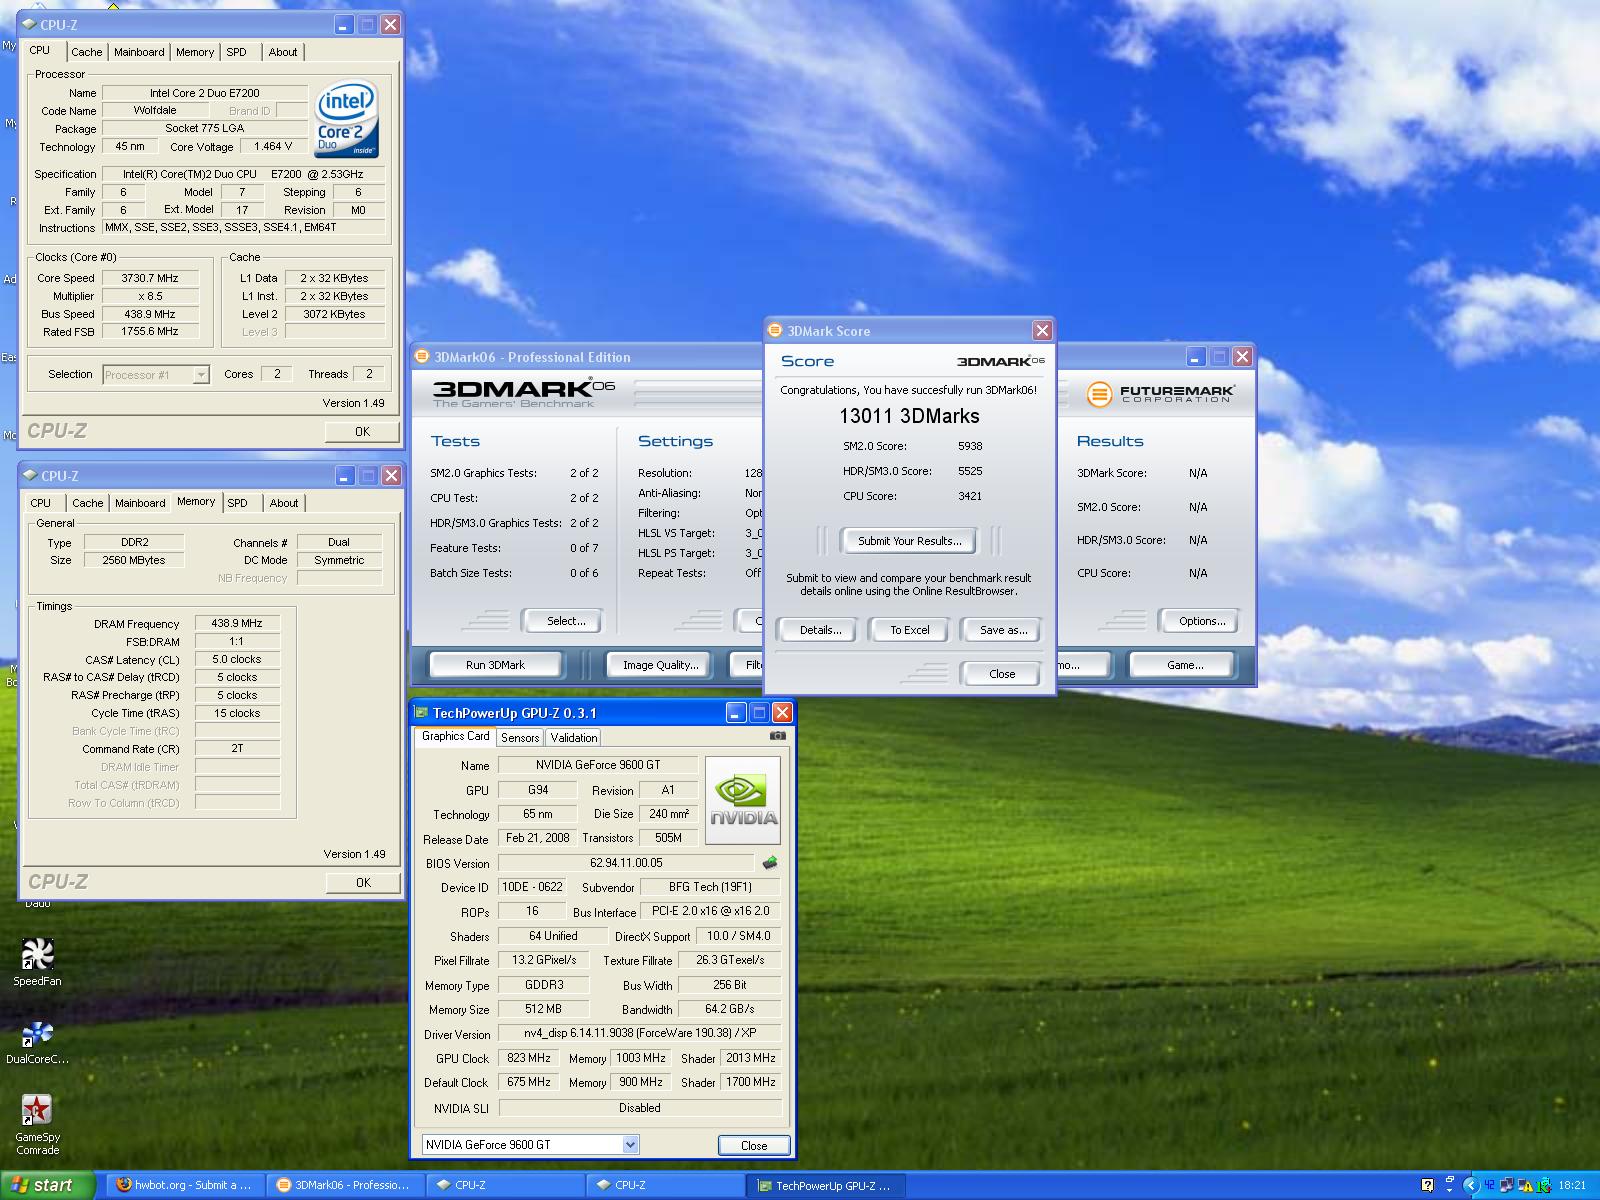Click Select under the Tests section
This screenshot has height=1200, width=1600.
[x=566, y=621]
